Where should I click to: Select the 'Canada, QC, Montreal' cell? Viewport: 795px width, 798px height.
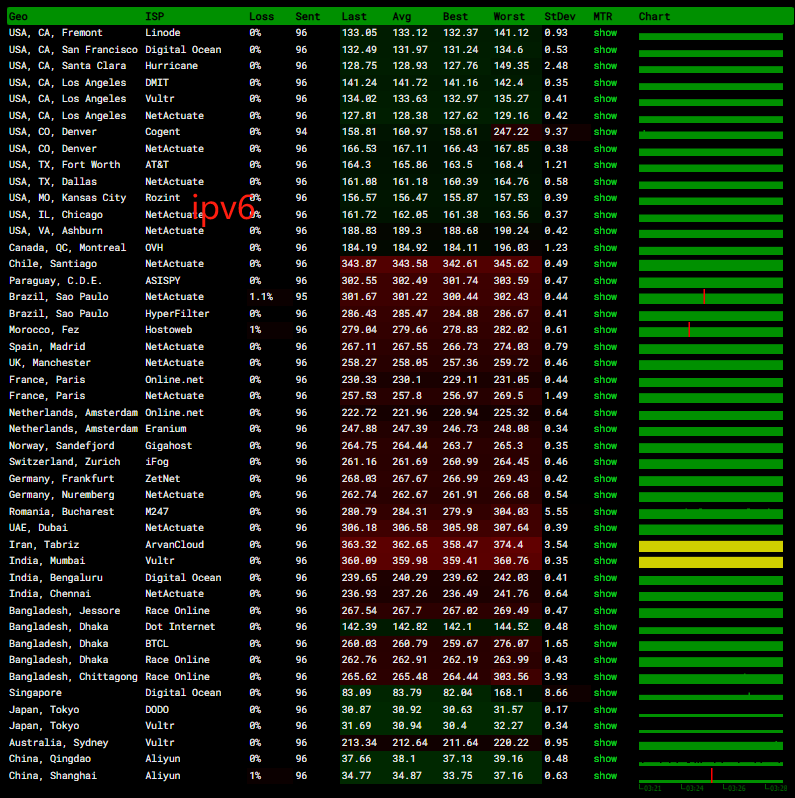pyautogui.click(x=67, y=247)
